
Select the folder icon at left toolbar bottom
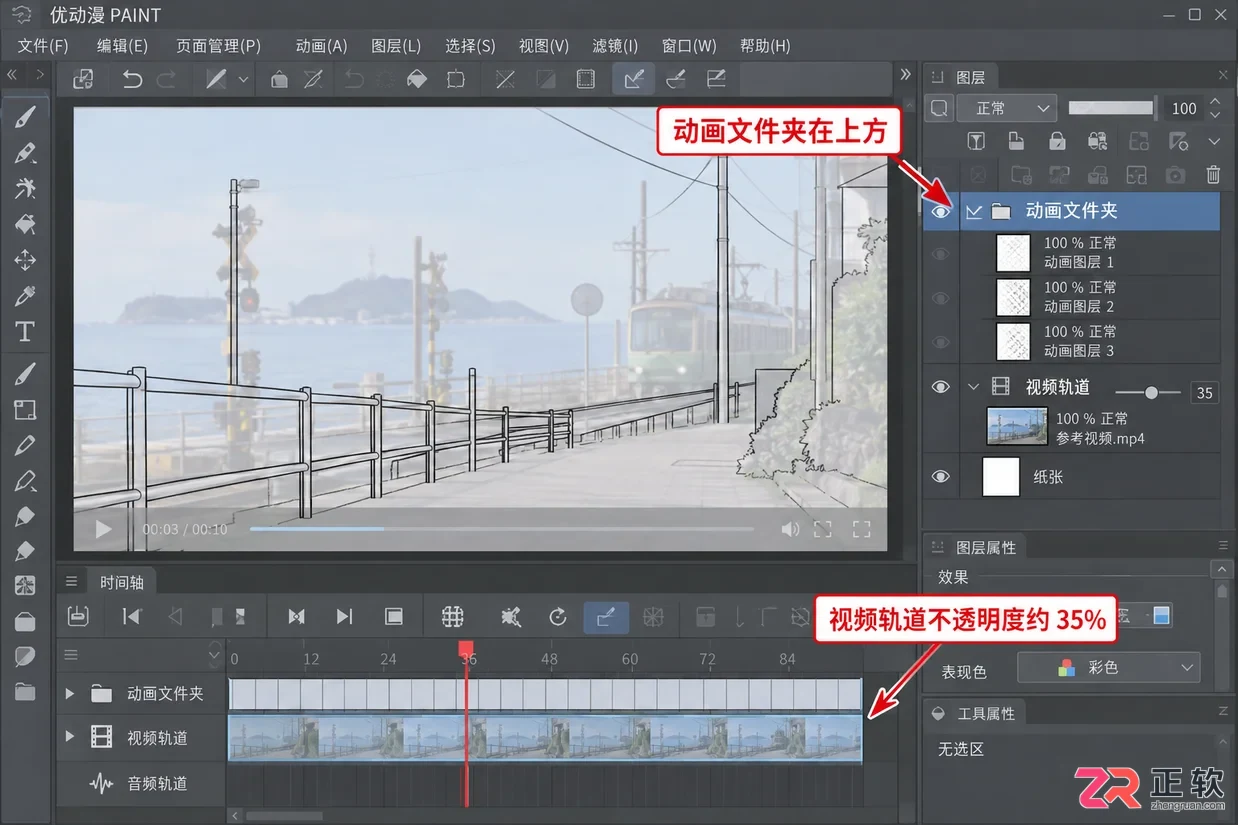(26, 692)
